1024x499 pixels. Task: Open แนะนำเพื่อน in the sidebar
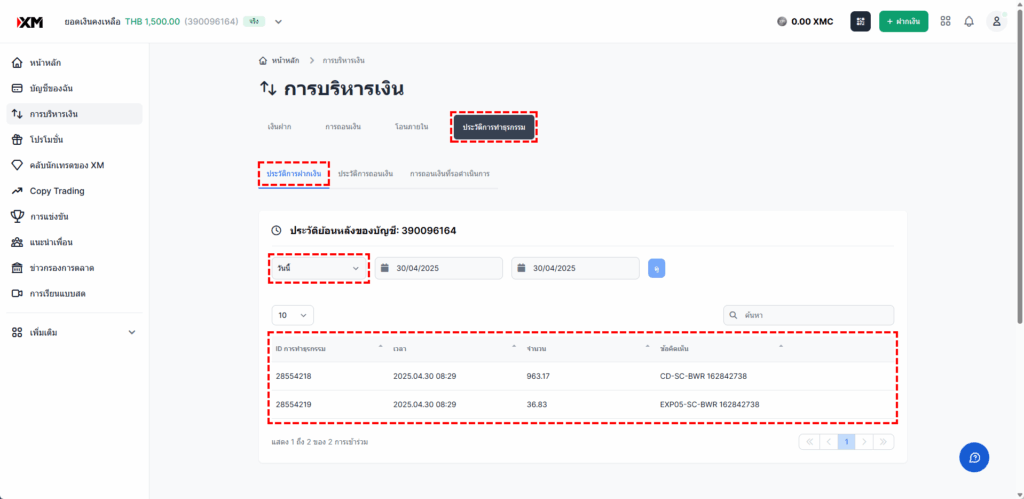tap(74, 242)
